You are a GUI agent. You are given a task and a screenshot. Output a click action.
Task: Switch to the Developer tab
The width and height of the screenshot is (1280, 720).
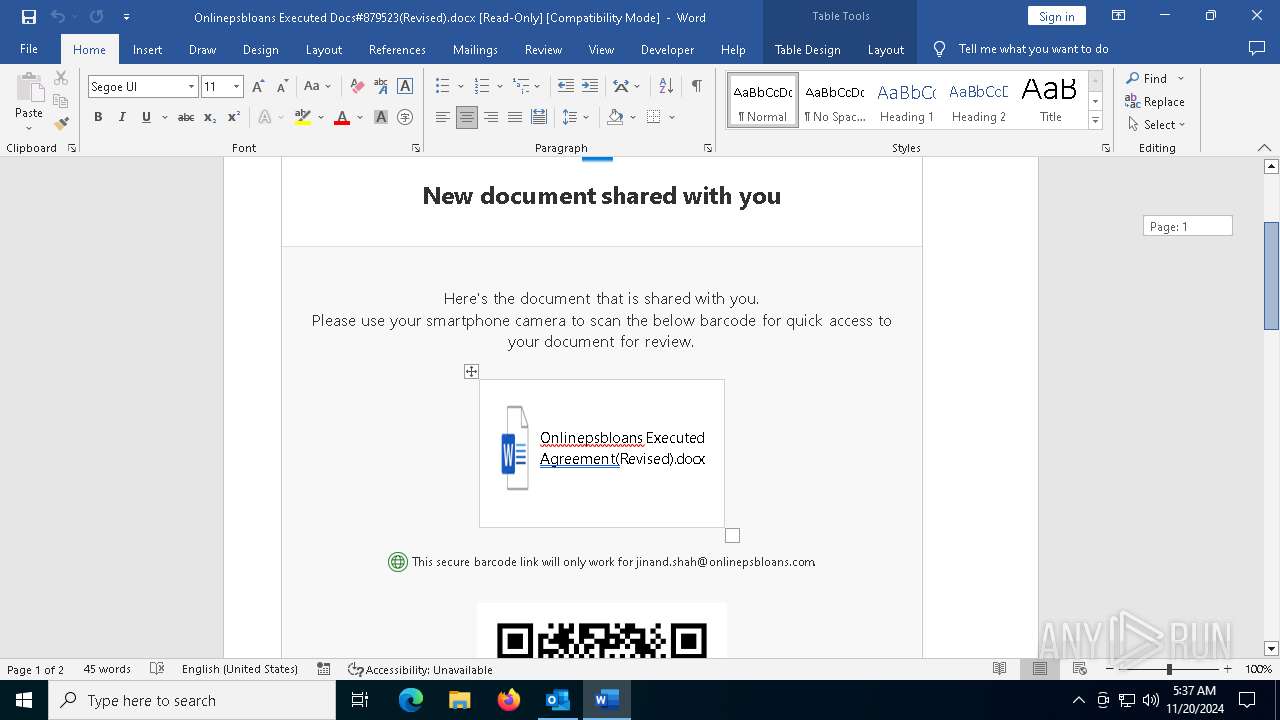click(x=667, y=49)
